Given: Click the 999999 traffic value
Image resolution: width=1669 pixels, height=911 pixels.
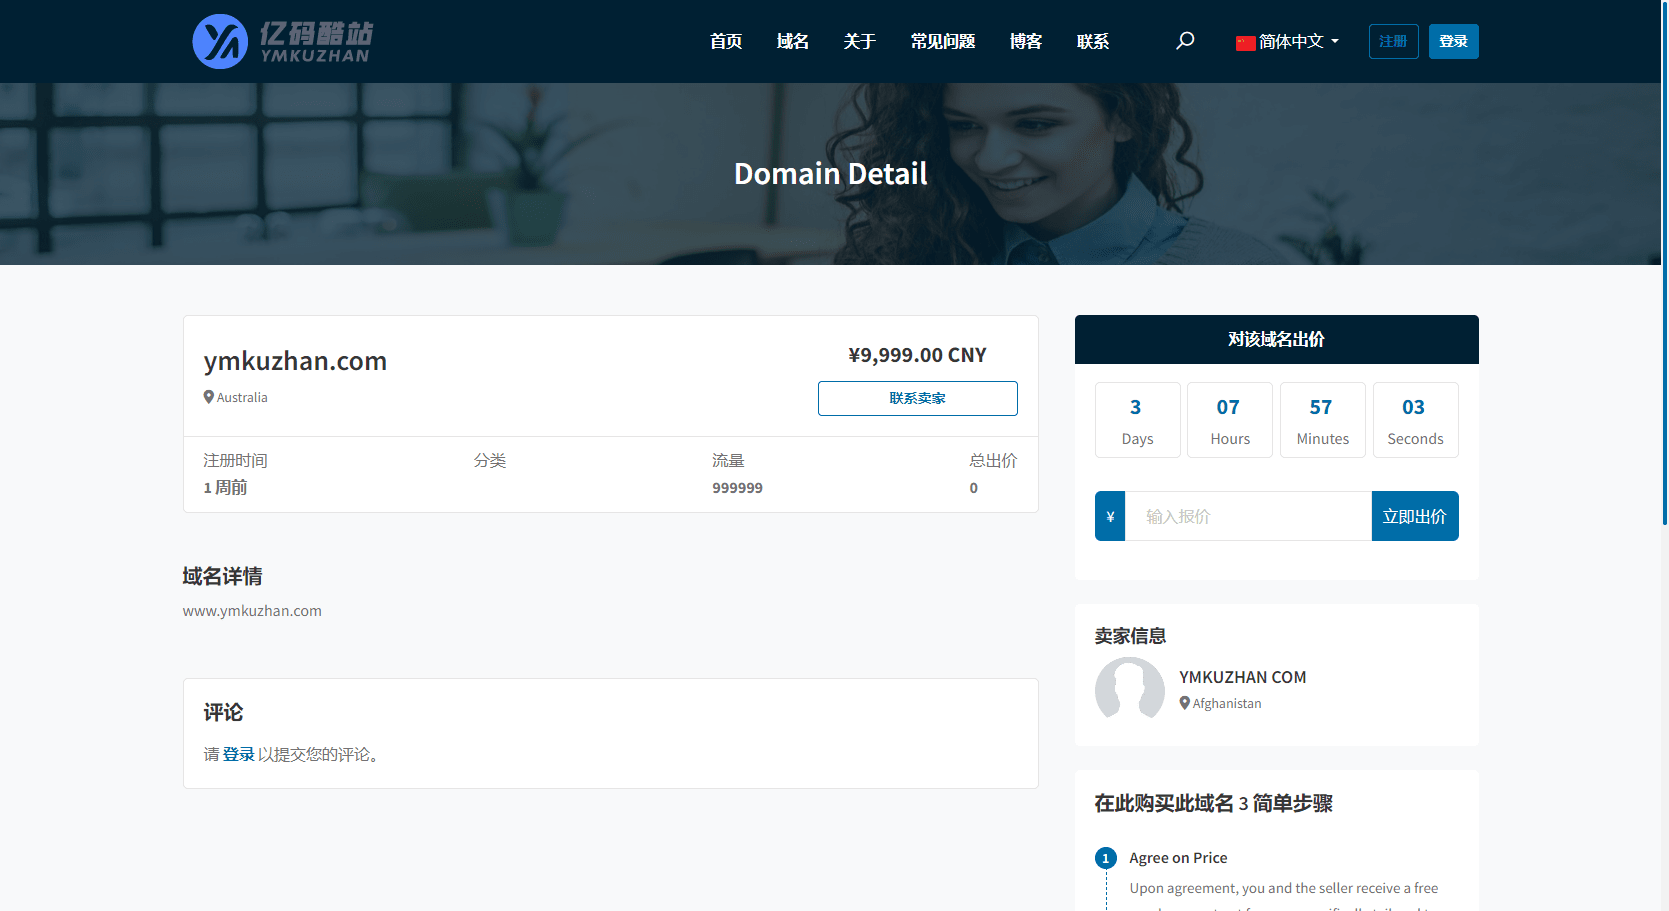Looking at the screenshot, I should tap(738, 488).
